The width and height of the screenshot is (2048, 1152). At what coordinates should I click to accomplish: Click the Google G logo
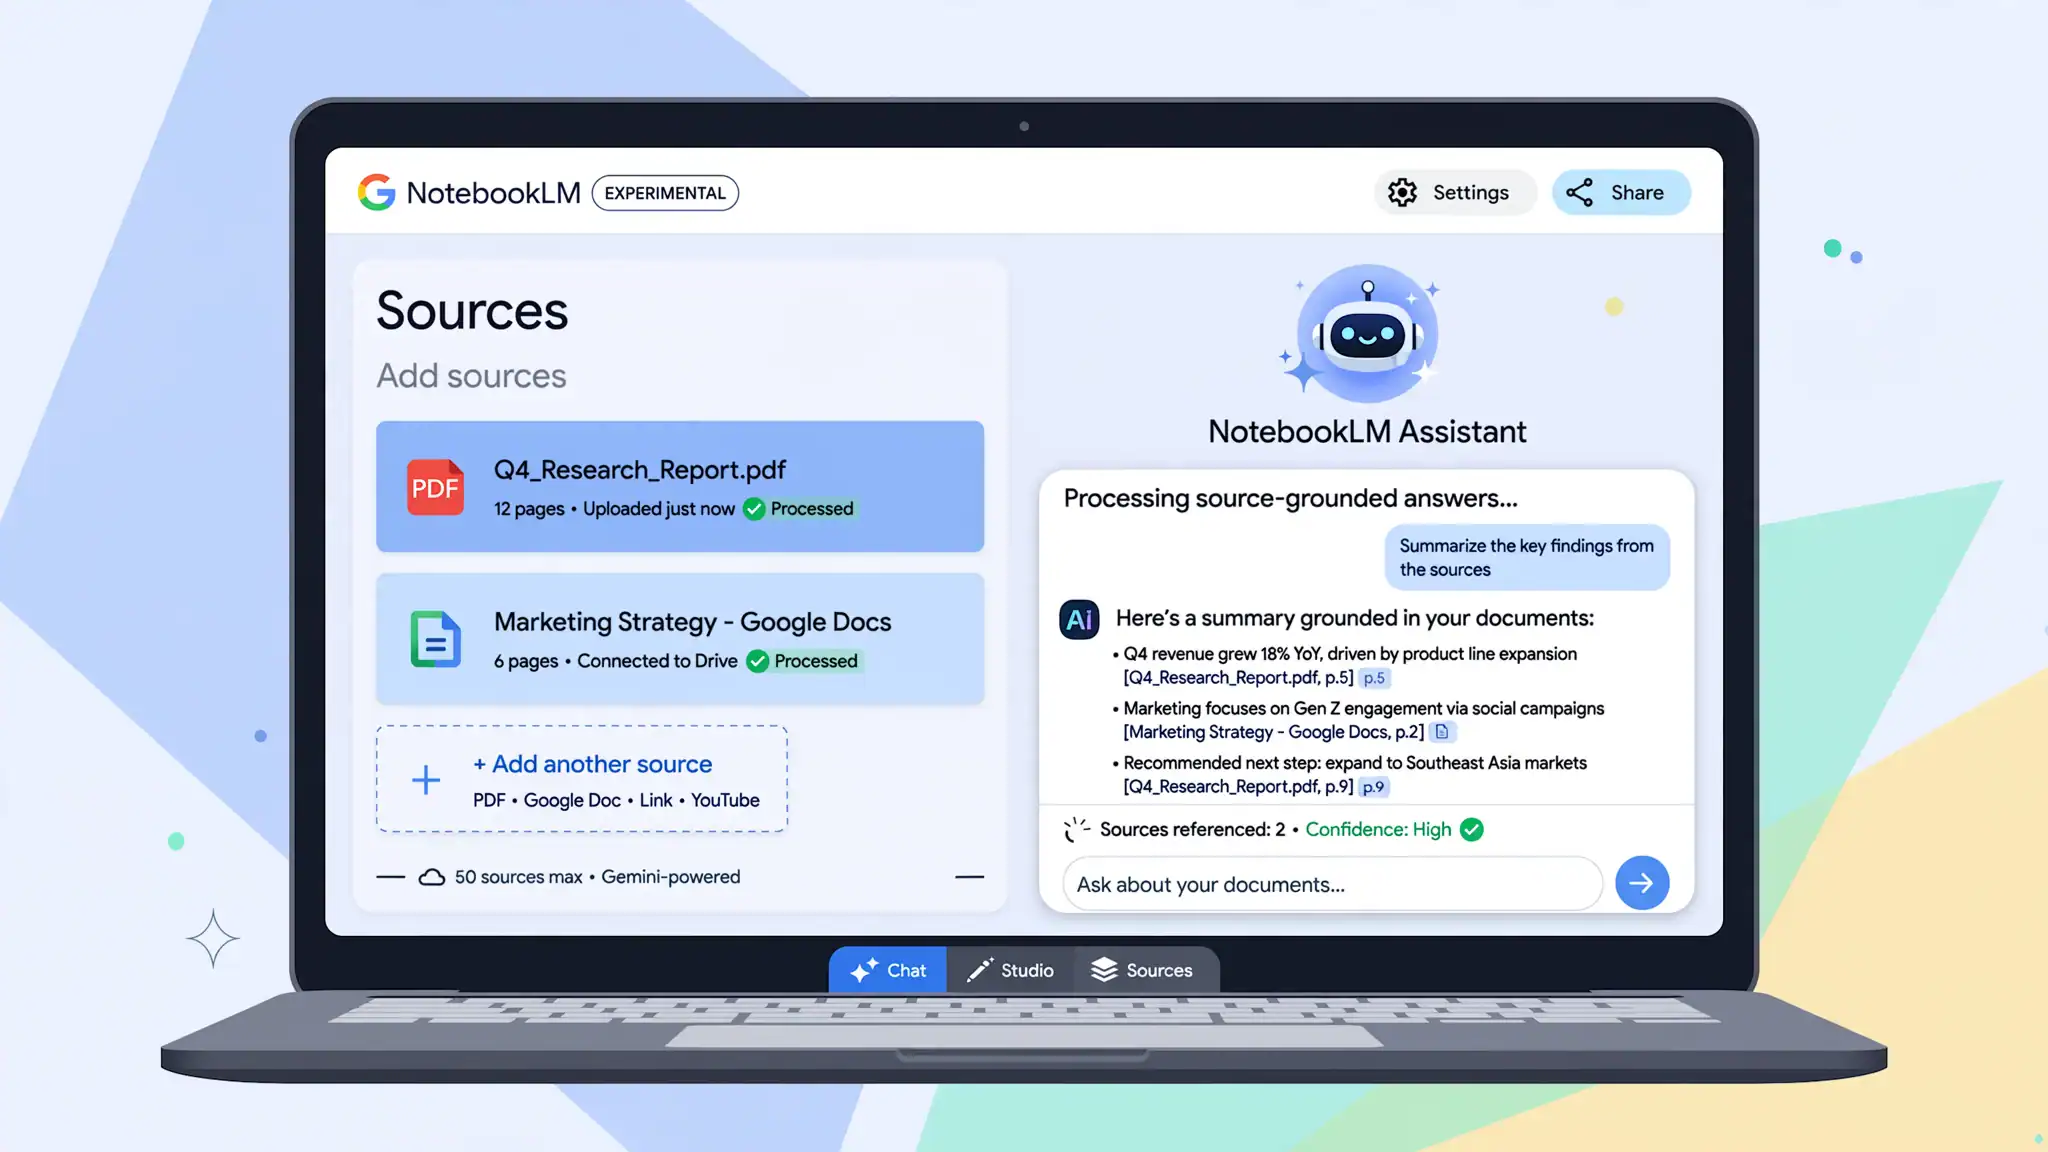(377, 192)
